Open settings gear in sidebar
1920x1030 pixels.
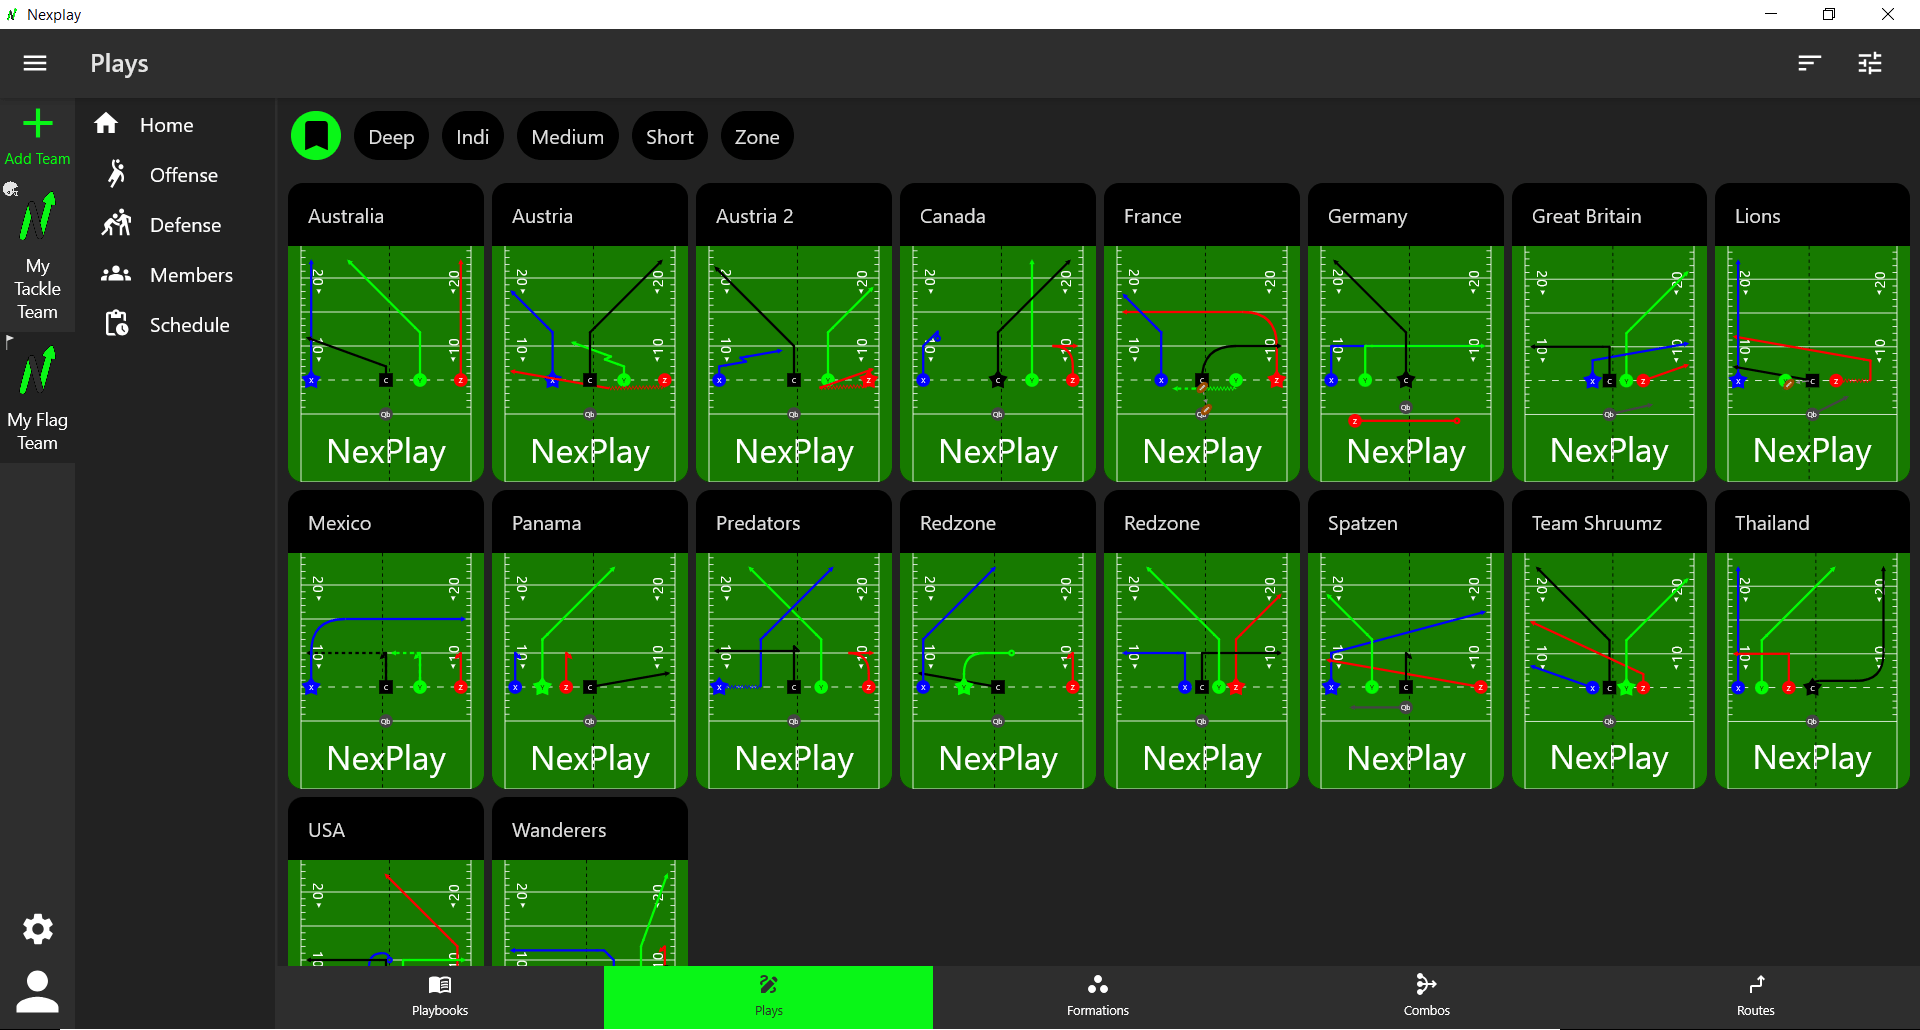click(37, 929)
